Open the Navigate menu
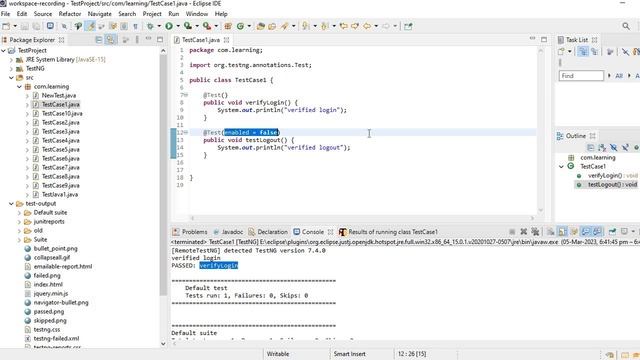 pos(100,14)
